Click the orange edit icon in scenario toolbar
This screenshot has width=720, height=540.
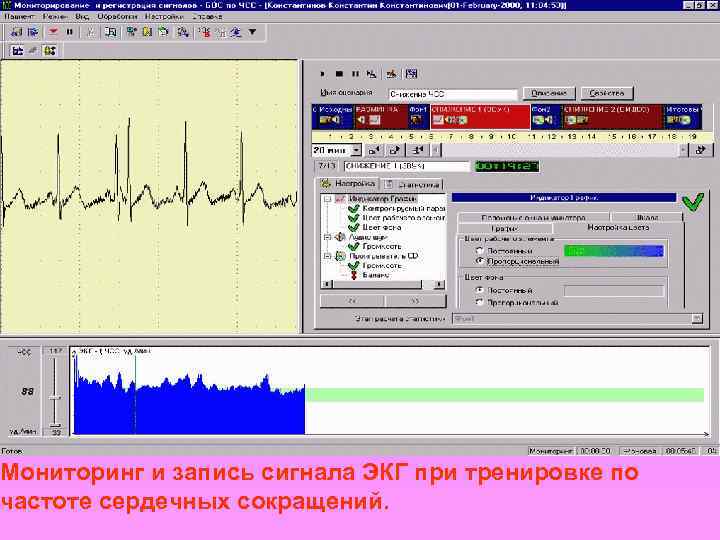click(391, 73)
